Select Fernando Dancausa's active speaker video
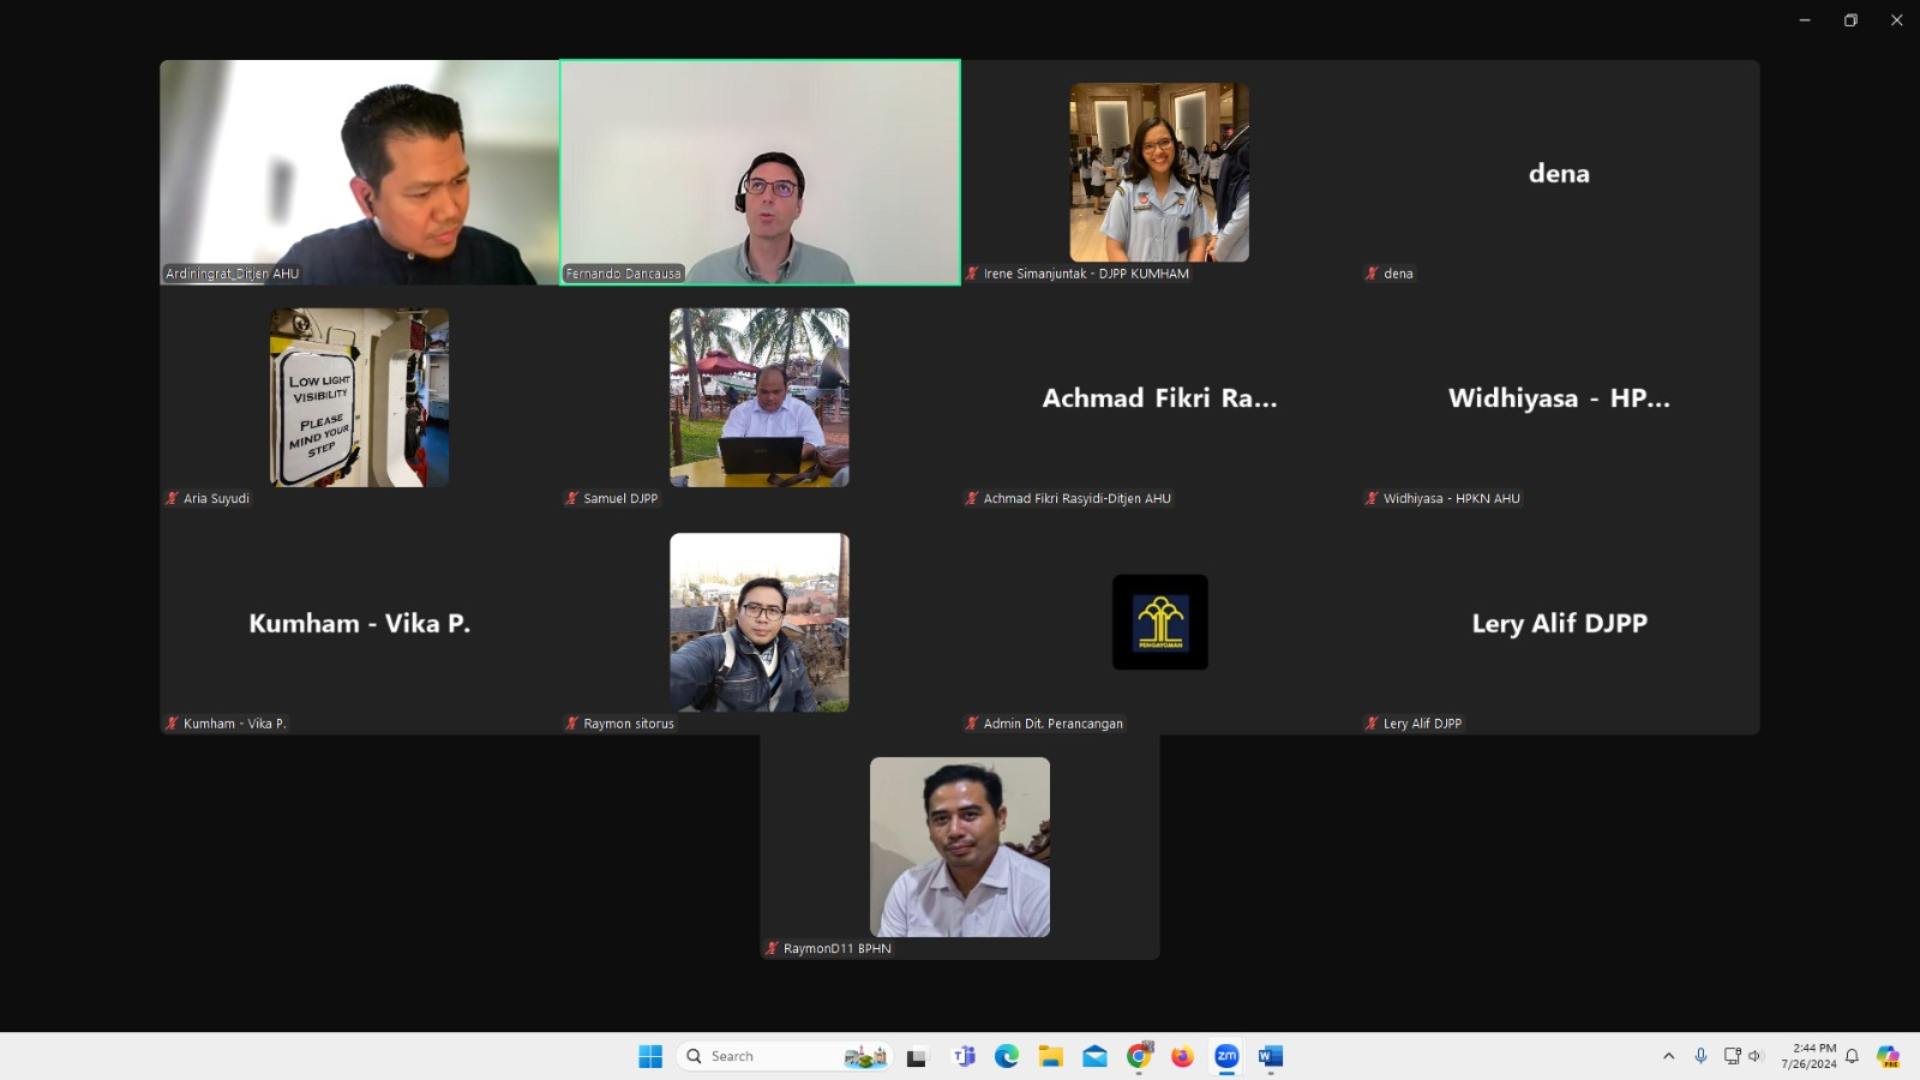Image resolution: width=1920 pixels, height=1080 pixels. [x=760, y=172]
